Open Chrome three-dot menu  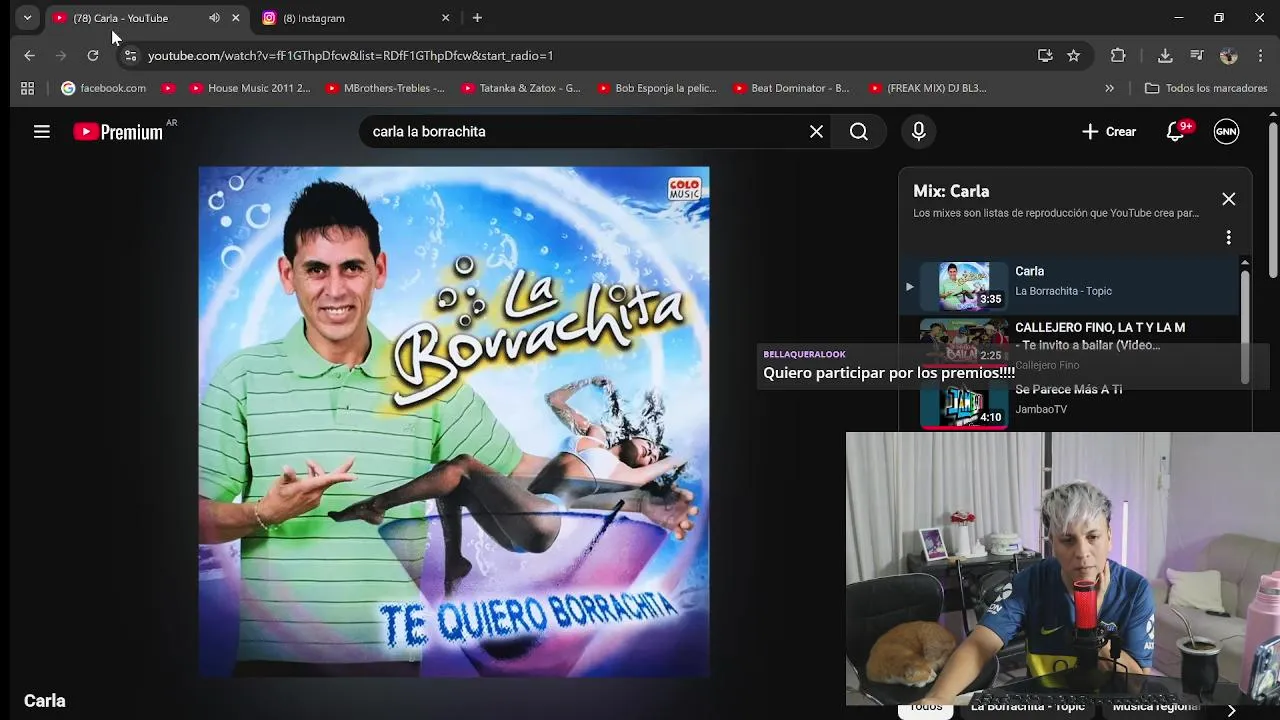coord(1260,56)
